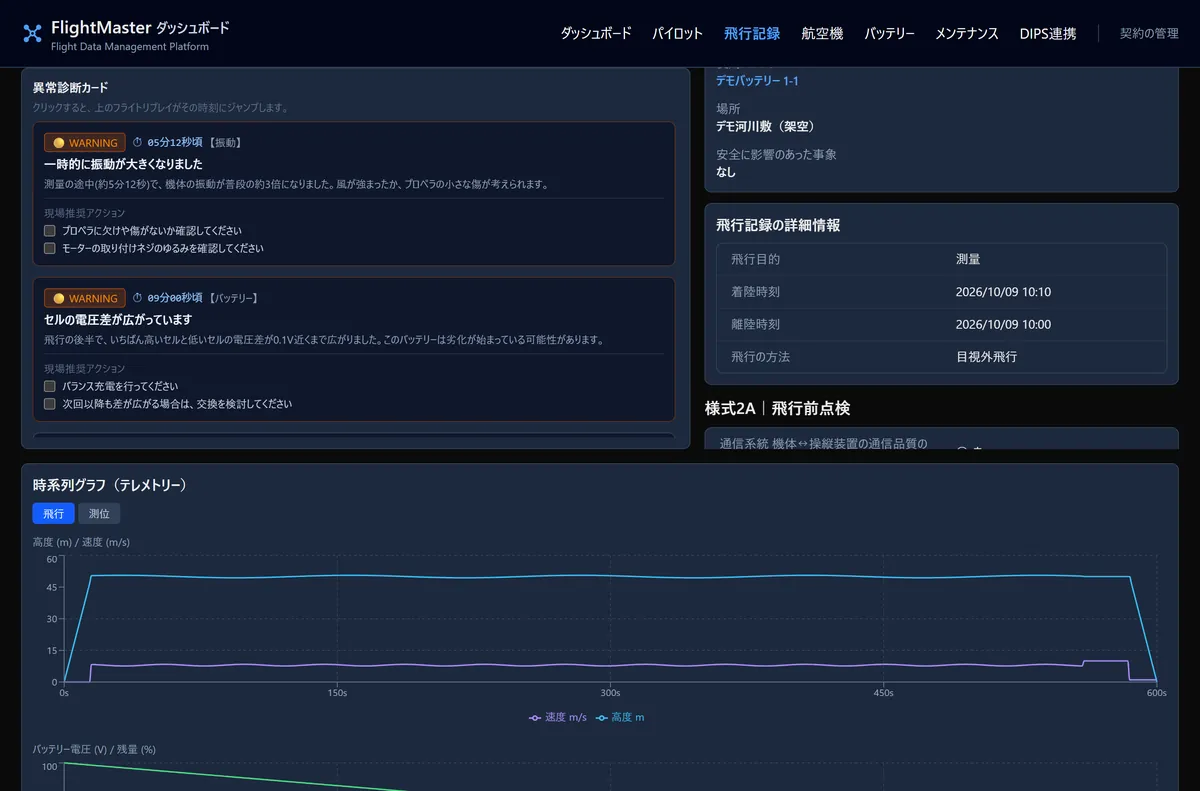The image size is (1200, 791).
Task: Click the 契約の管理 link
Action: click(1149, 33)
